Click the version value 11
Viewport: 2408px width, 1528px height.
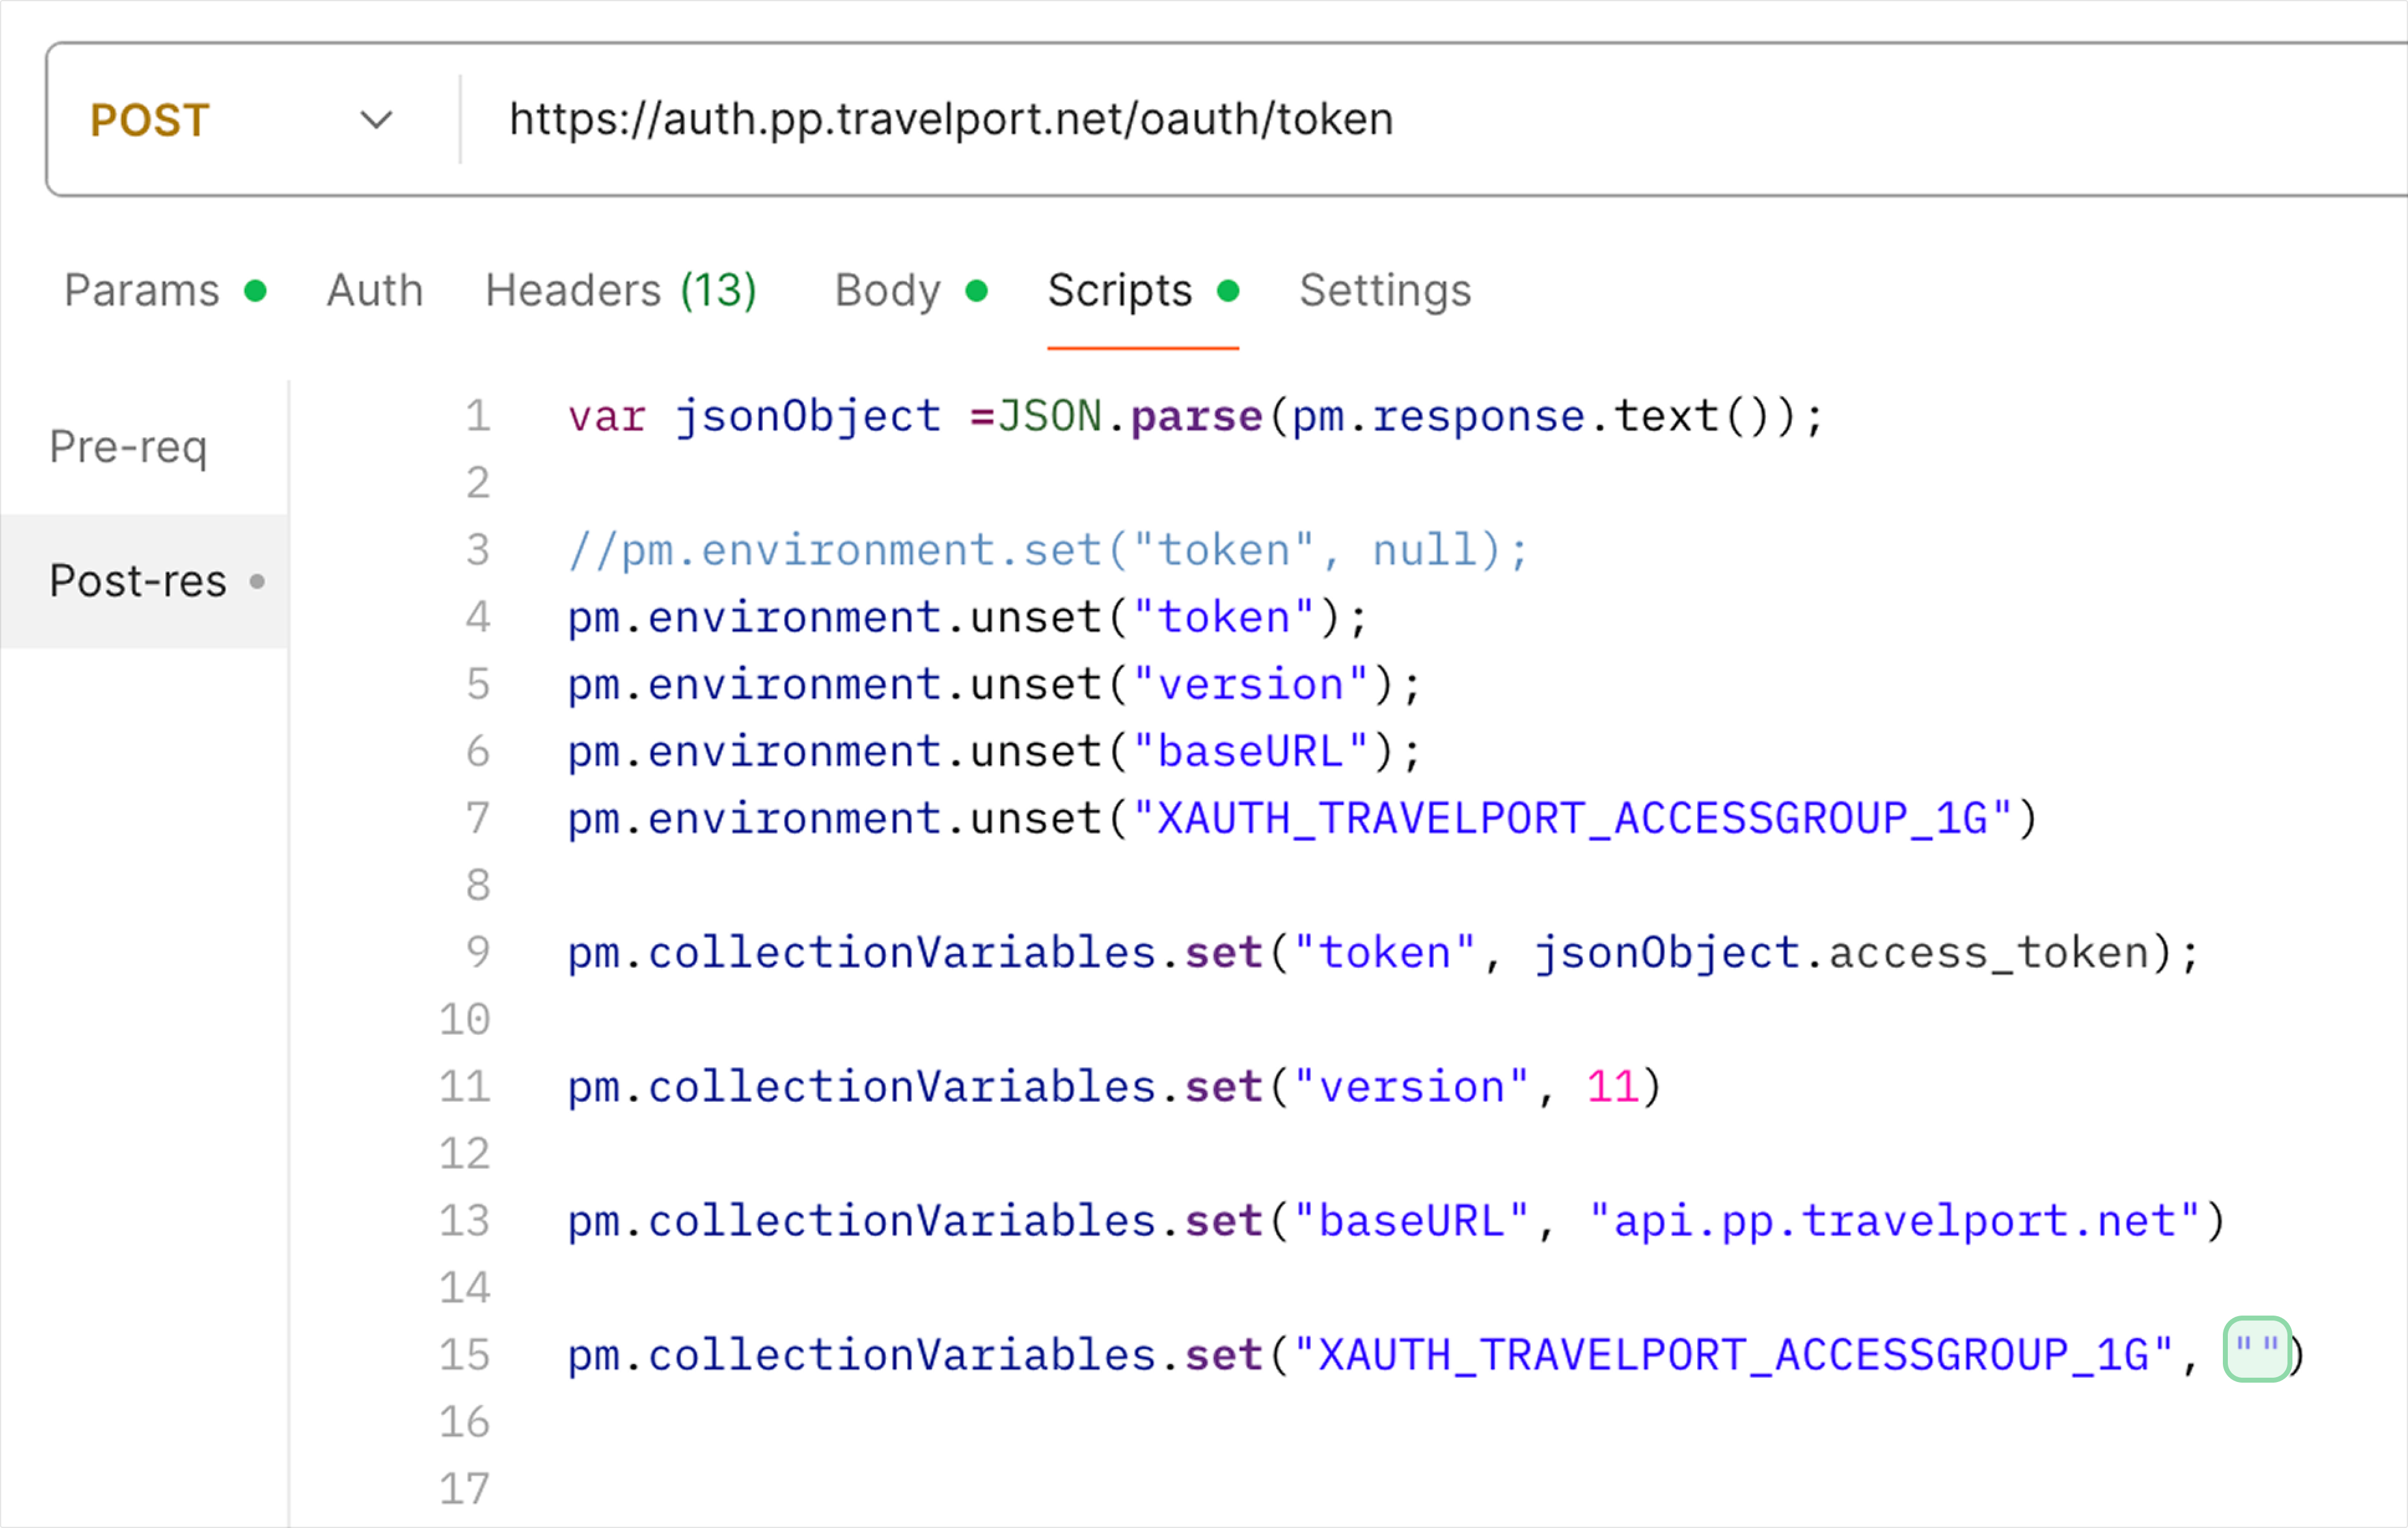tap(1612, 1087)
